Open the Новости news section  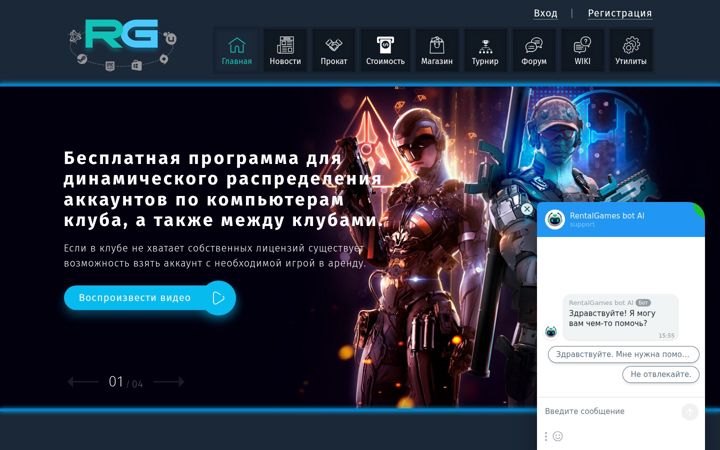285,51
